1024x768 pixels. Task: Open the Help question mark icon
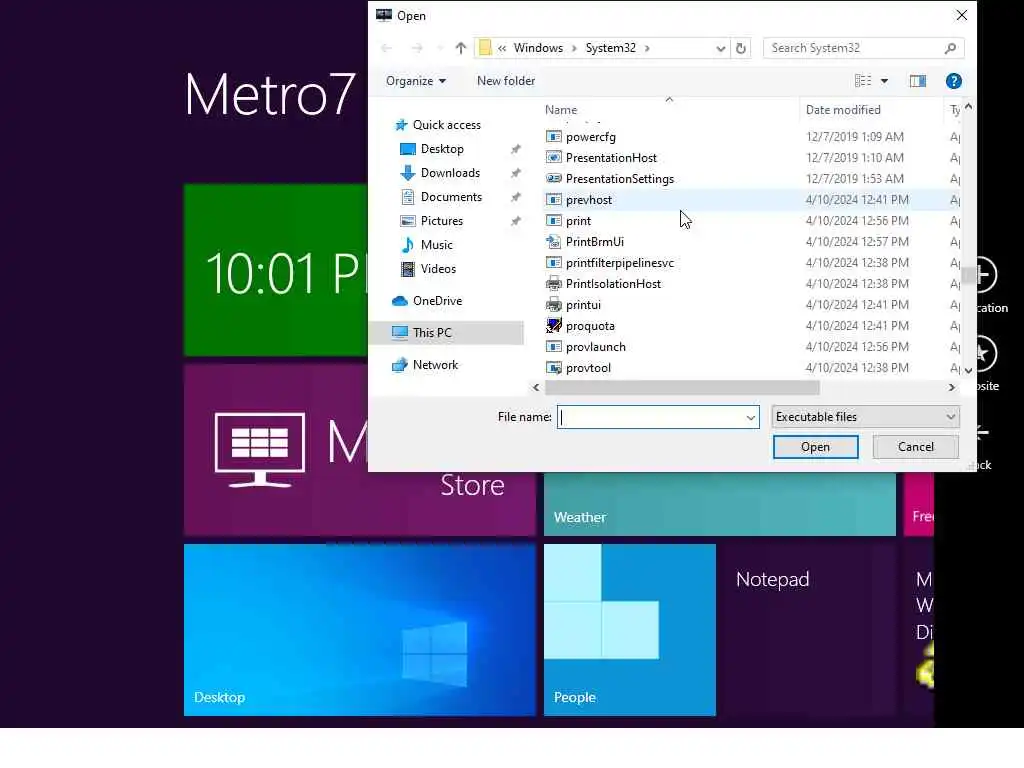click(x=953, y=81)
